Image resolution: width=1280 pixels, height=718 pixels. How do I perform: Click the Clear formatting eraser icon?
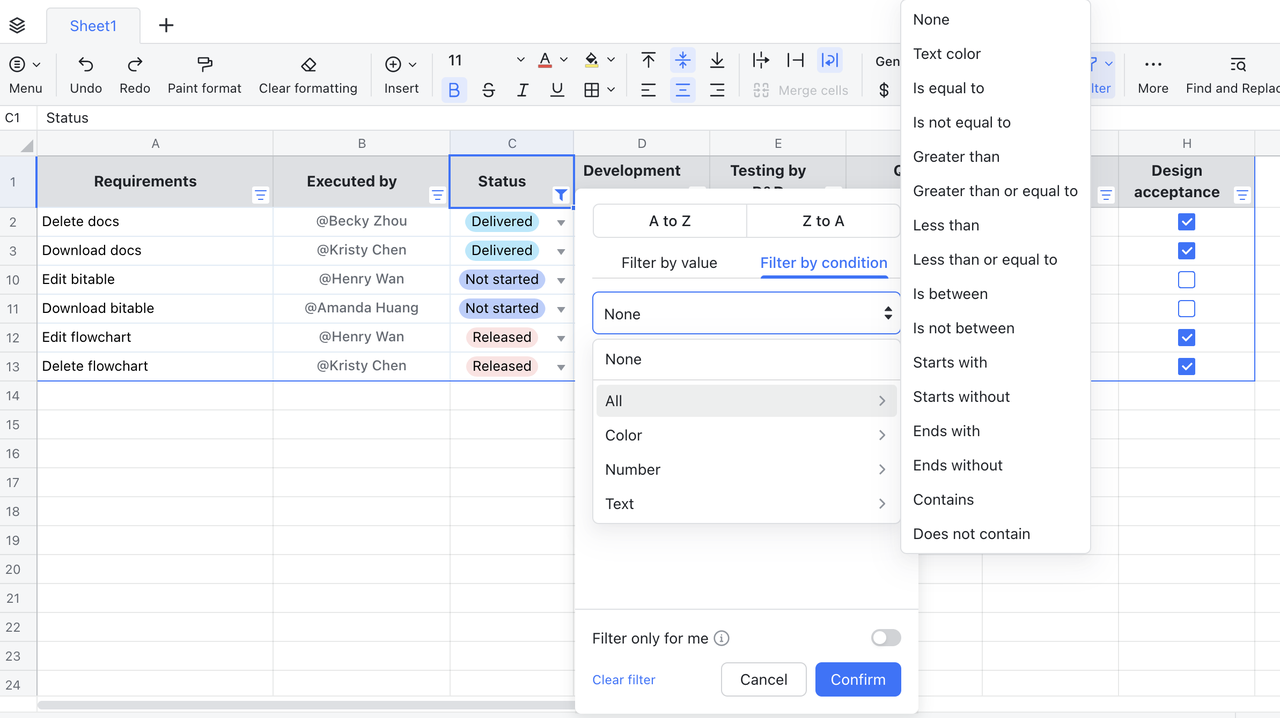click(x=308, y=65)
